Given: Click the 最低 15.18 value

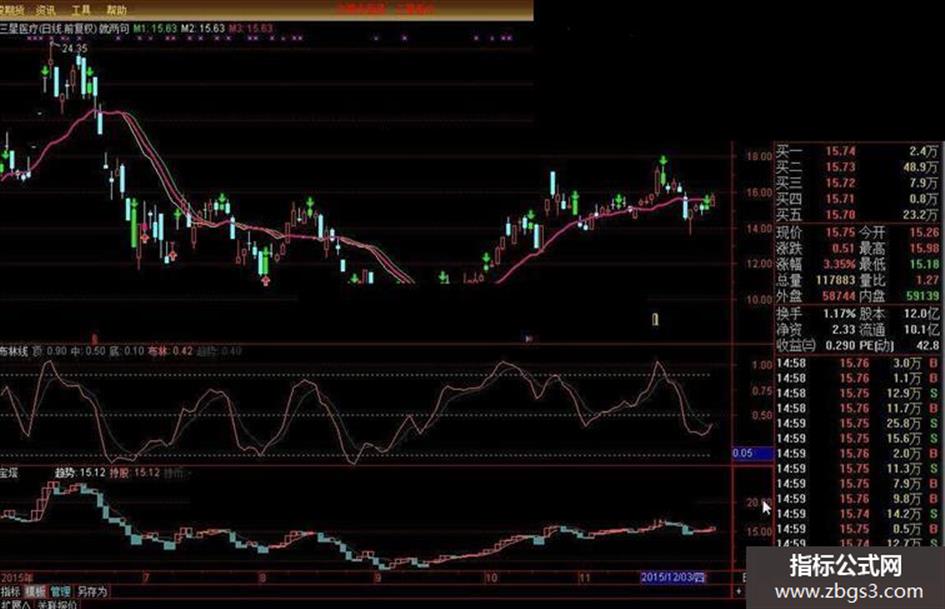Looking at the screenshot, I should point(924,264).
